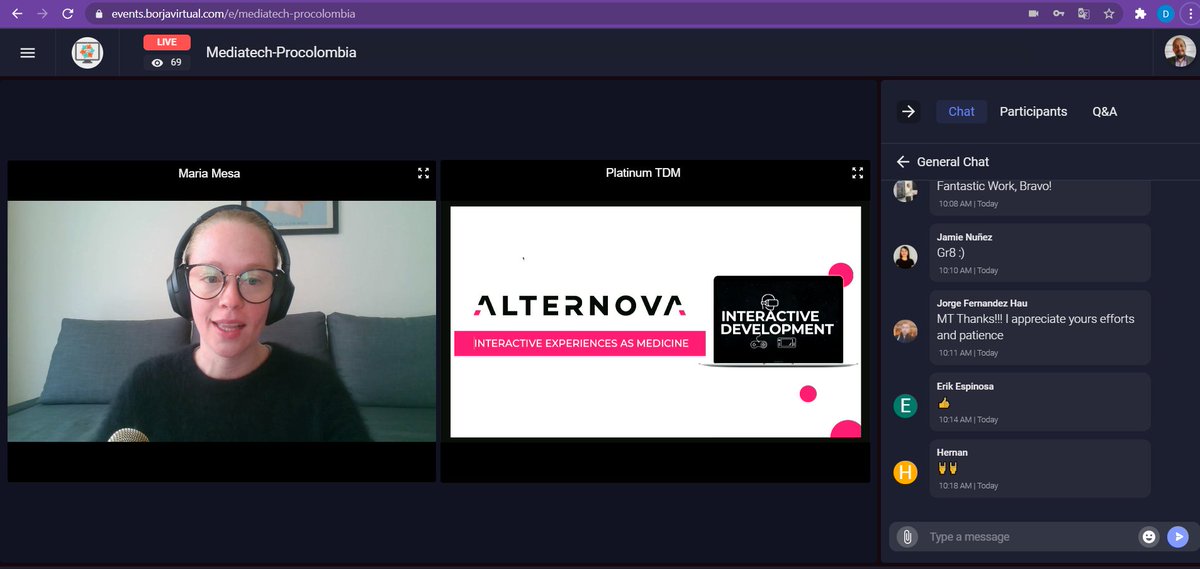Click Jorge Fernandez Hau's avatar

click(905, 331)
